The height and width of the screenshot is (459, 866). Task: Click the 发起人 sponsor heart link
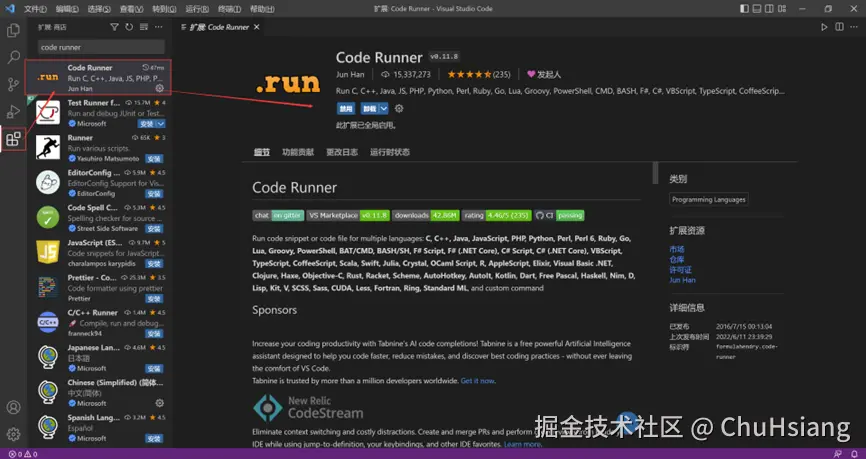pos(543,74)
